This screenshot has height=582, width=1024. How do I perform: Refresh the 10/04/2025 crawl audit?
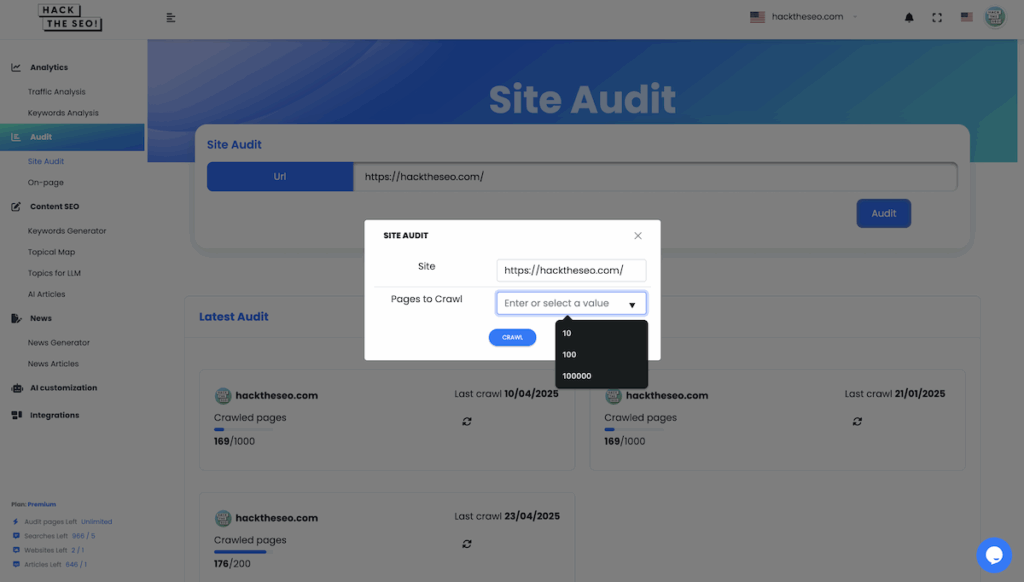[467, 421]
